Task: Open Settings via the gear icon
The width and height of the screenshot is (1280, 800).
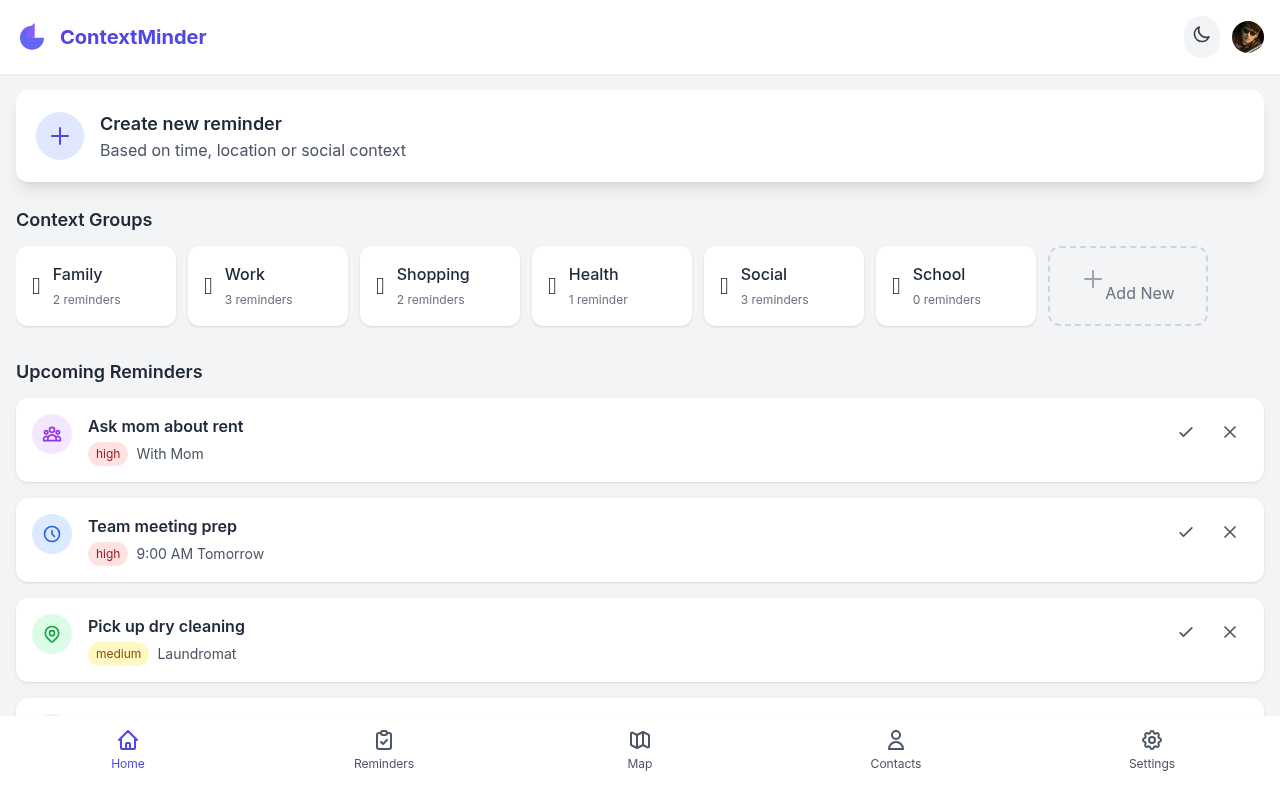Action: pyautogui.click(x=1152, y=749)
